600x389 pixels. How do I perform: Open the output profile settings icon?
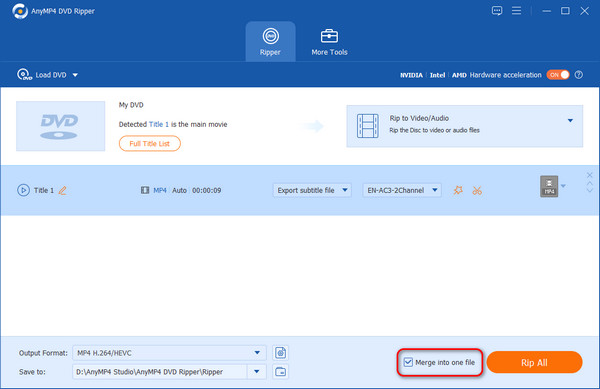(x=280, y=353)
